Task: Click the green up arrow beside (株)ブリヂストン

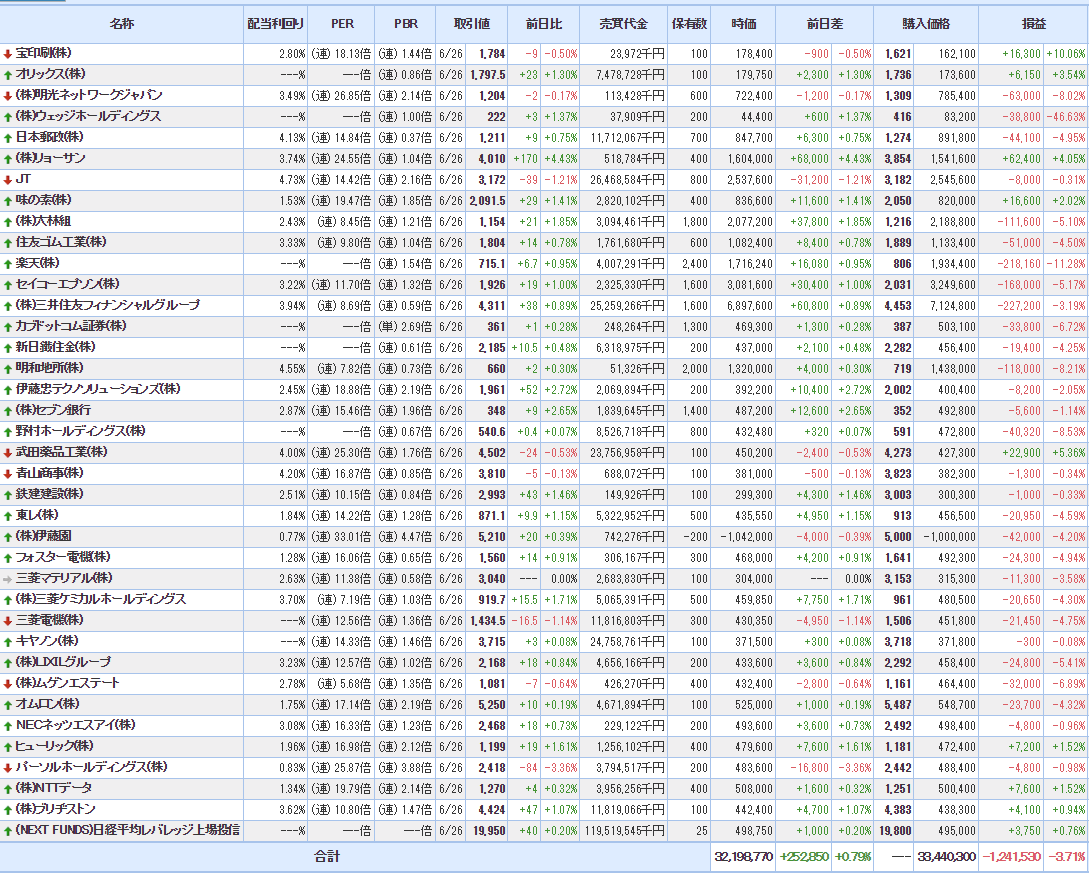Action: pyautogui.click(x=8, y=809)
